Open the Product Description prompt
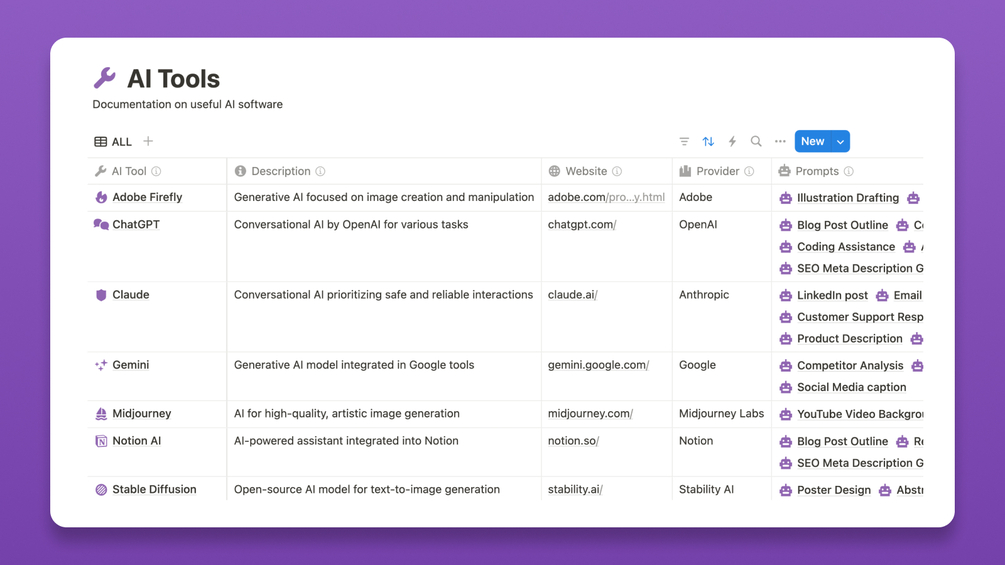The height and width of the screenshot is (565, 1005). (849, 339)
